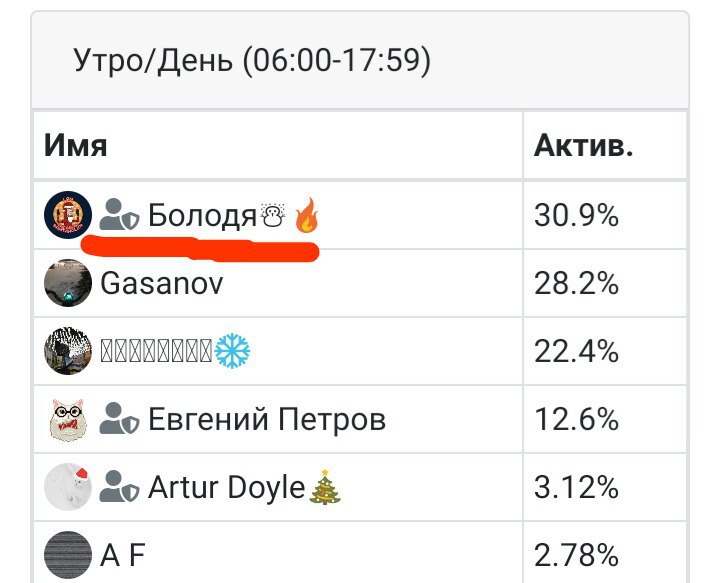Viewport: 720px width, 583px height.
Task: Click the A F user's gray avatar
Action: [x=68, y=554]
